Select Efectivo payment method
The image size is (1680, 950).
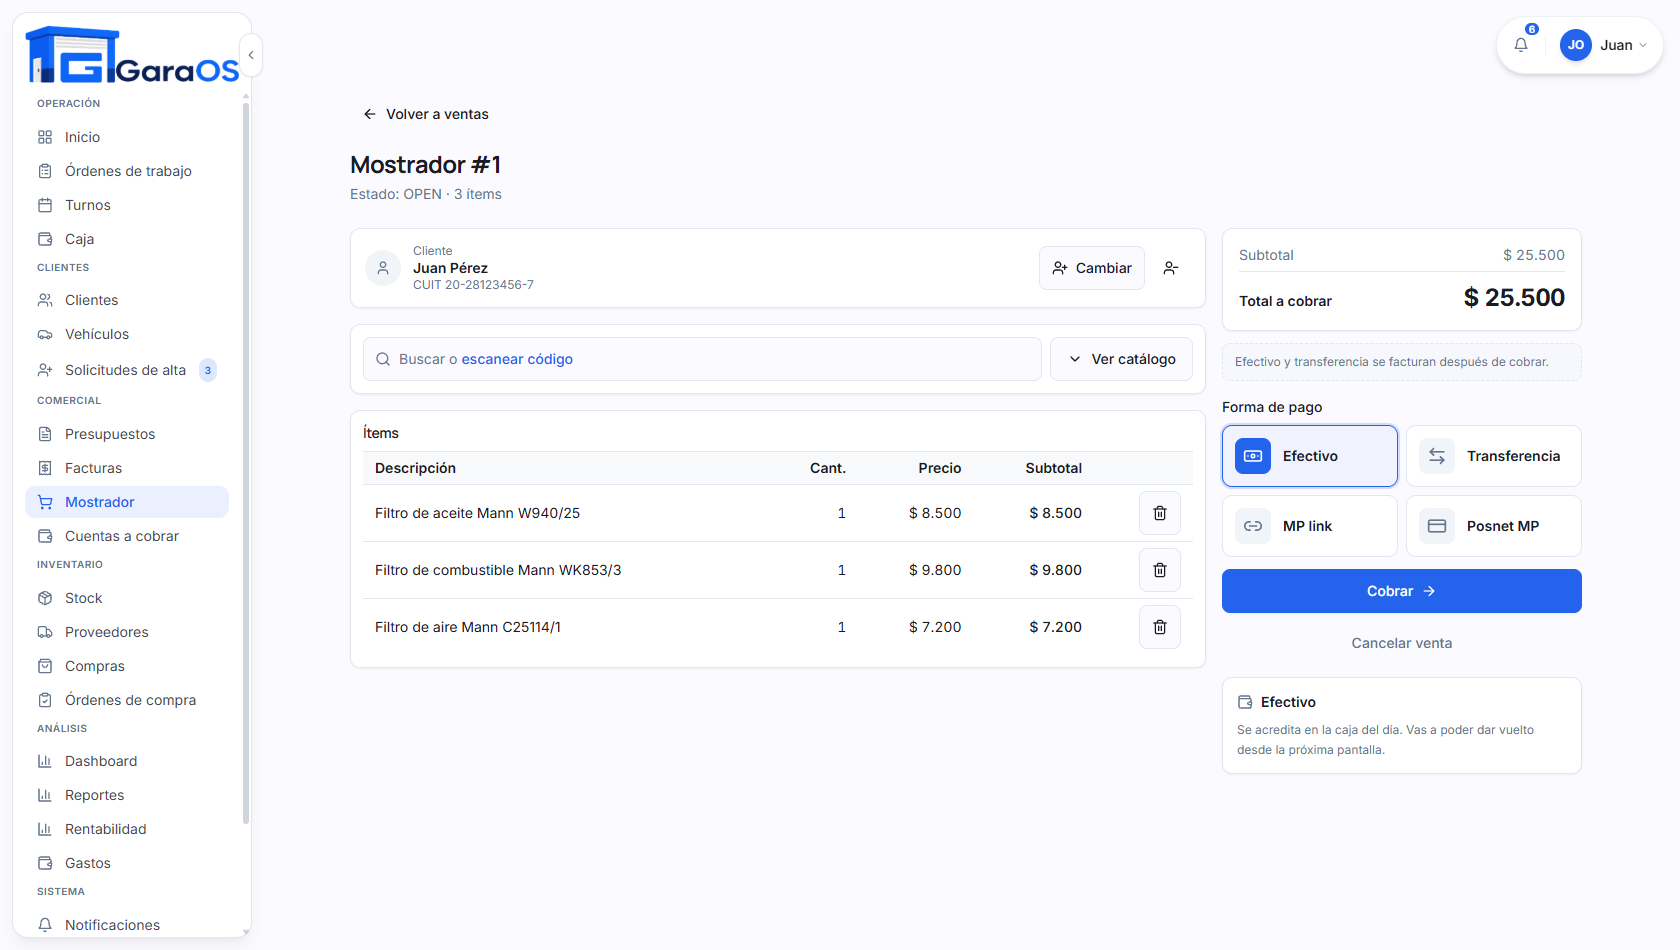(1310, 456)
